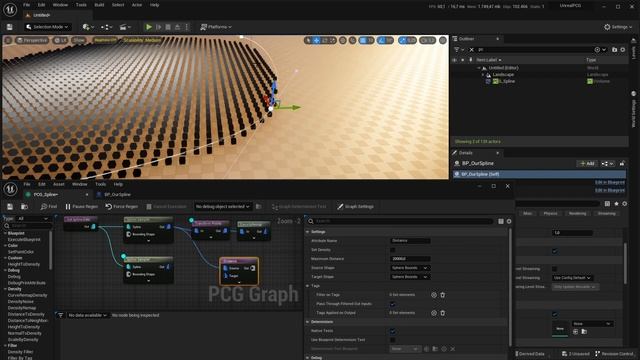Select BP_OurSpline (Self) component row
This screenshot has width=640, height=360.
click(x=539, y=174)
